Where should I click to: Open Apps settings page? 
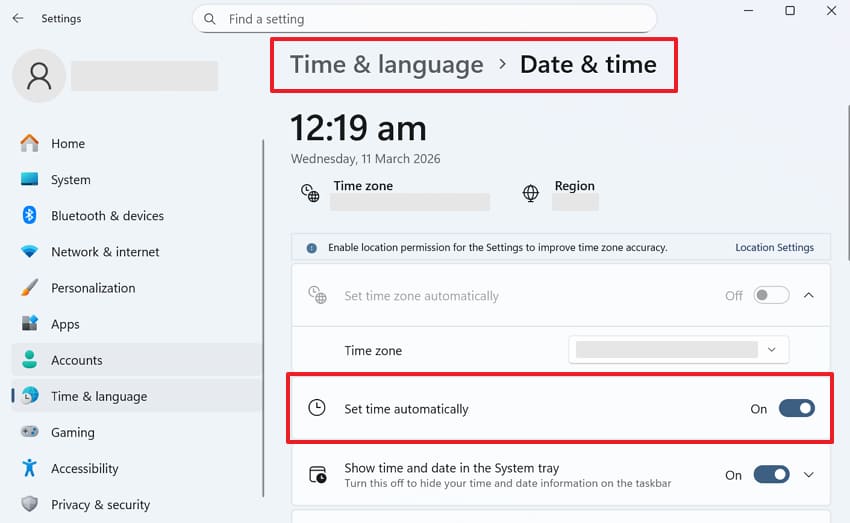pyautogui.click(x=137, y=324)
